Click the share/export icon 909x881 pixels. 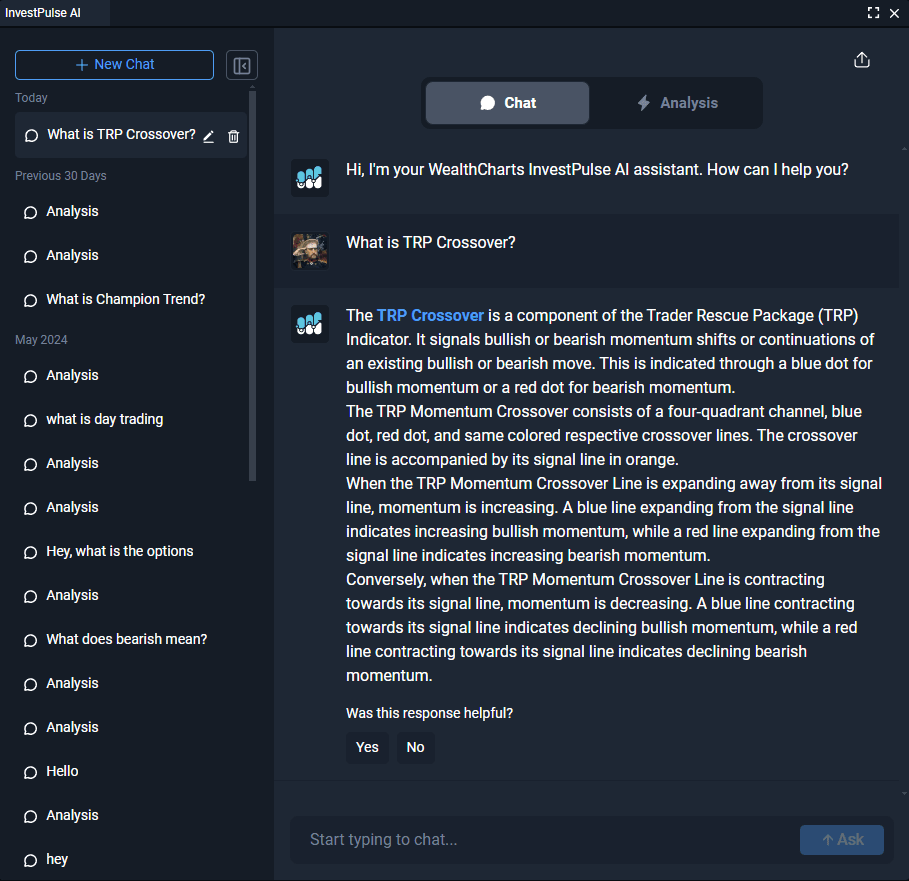[x=862, y=60]
